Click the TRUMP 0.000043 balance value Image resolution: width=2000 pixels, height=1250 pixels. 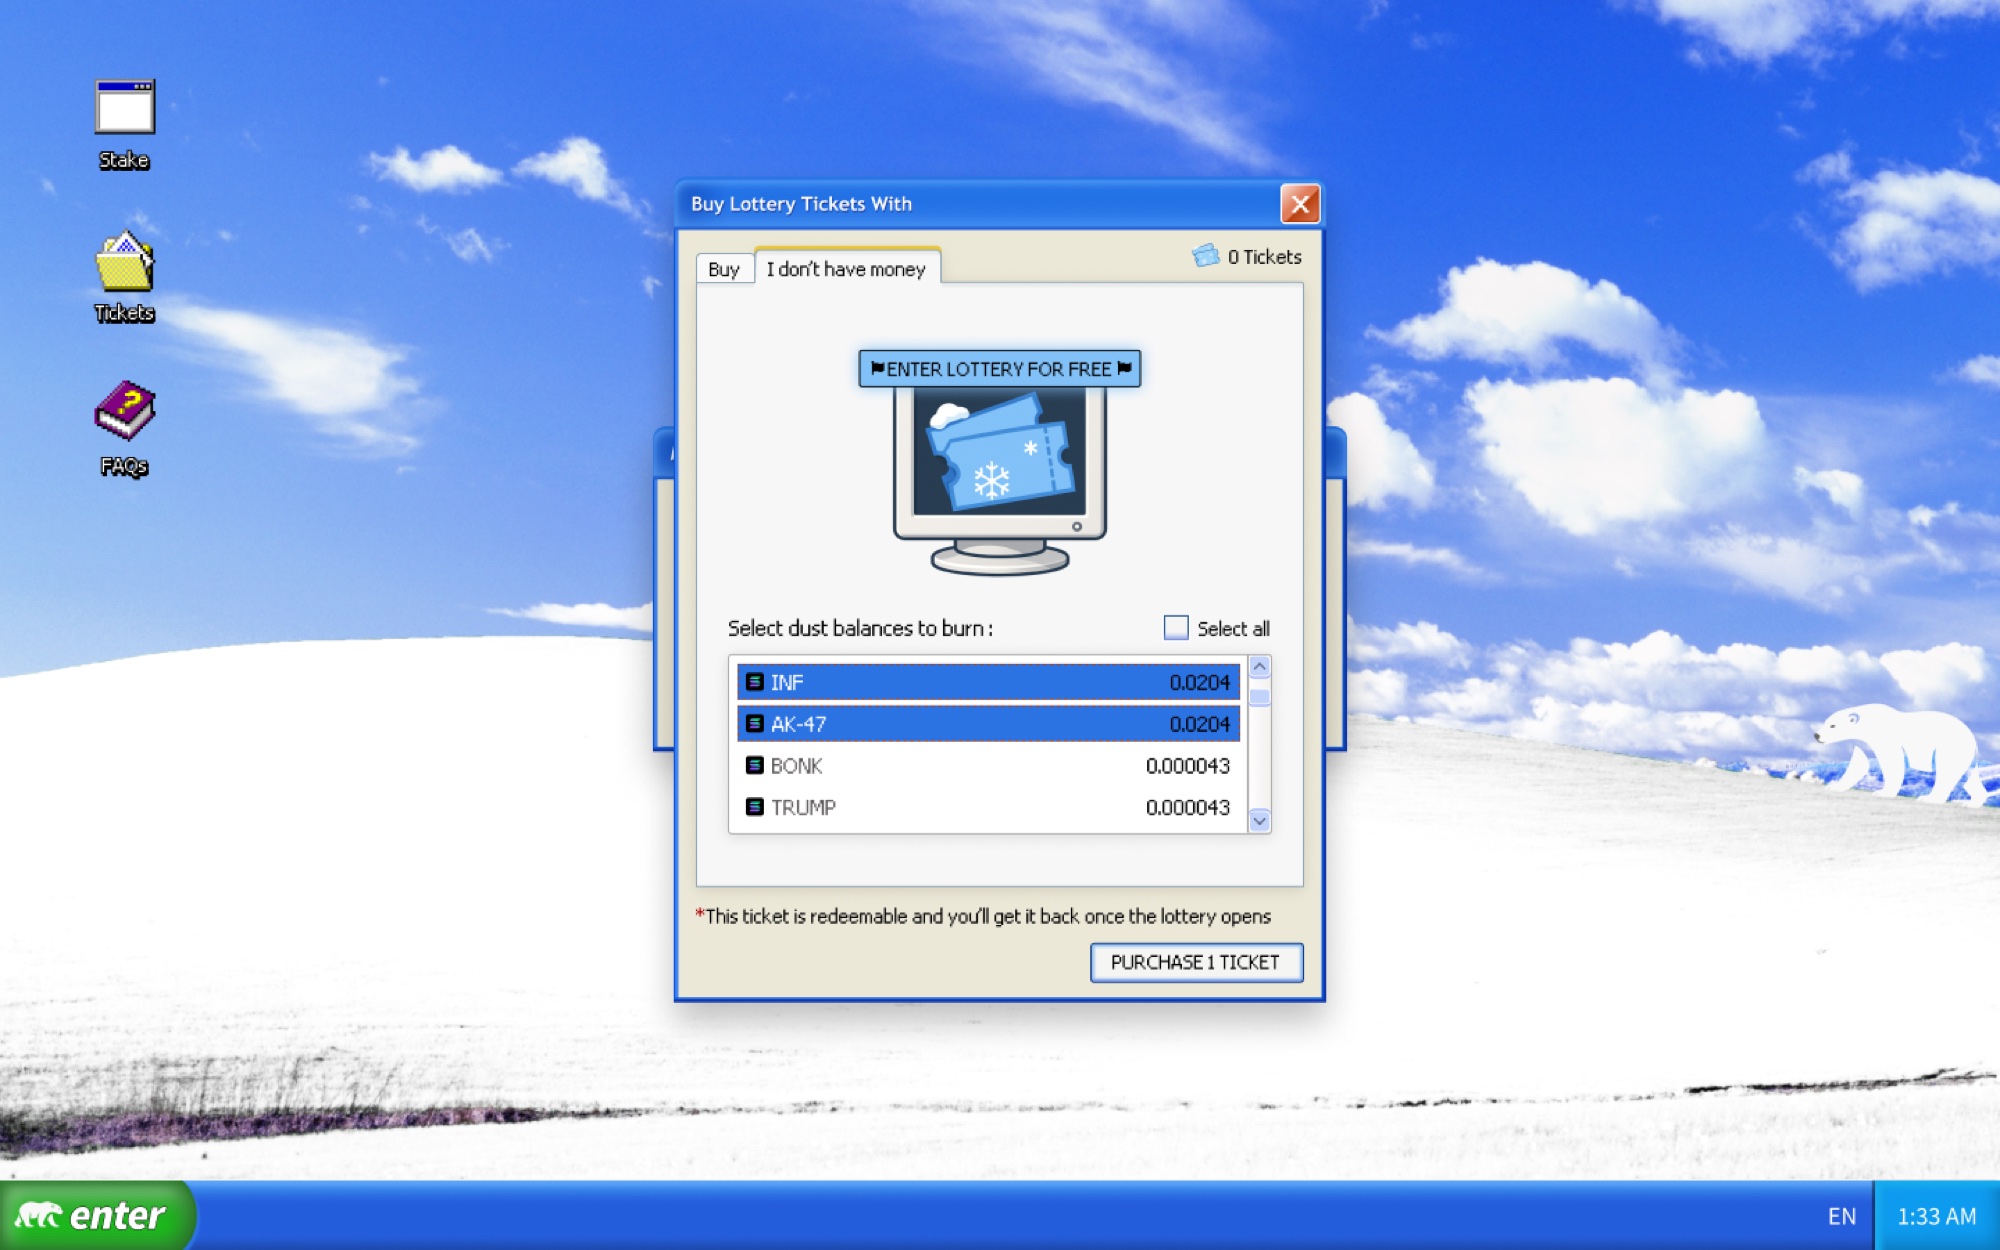tap(1187, 806)
